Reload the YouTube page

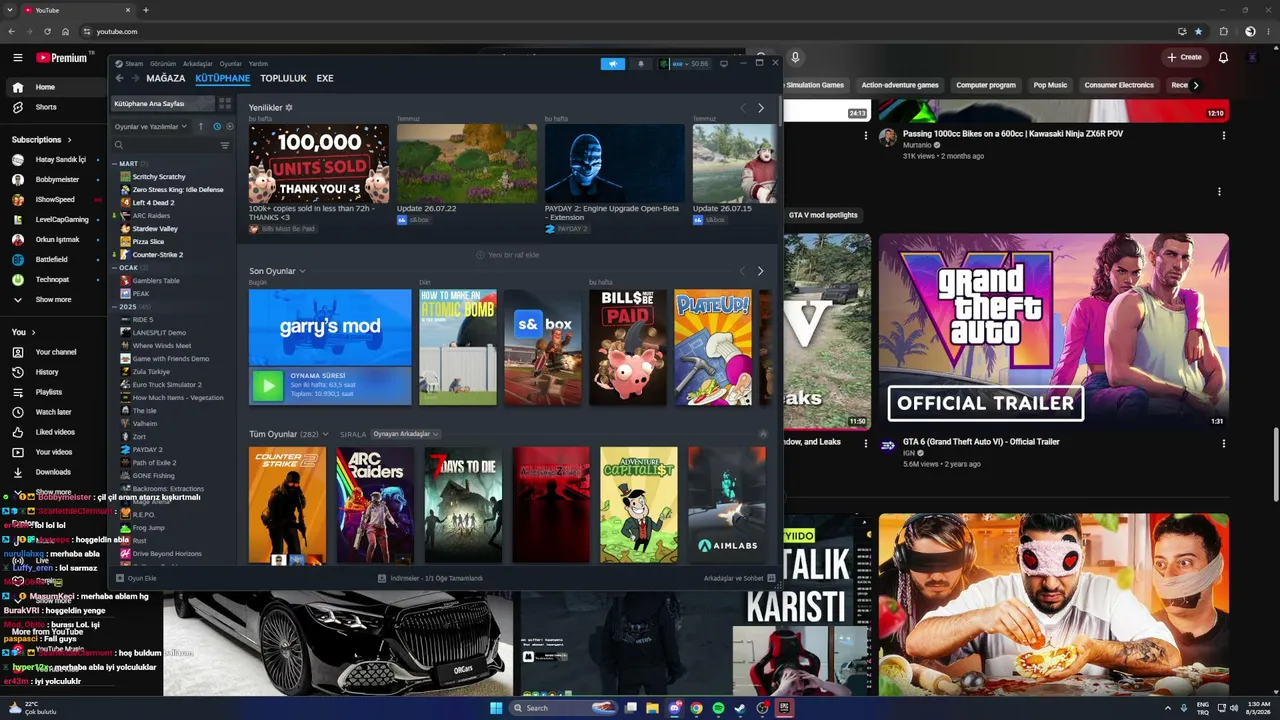pos(47,32)
